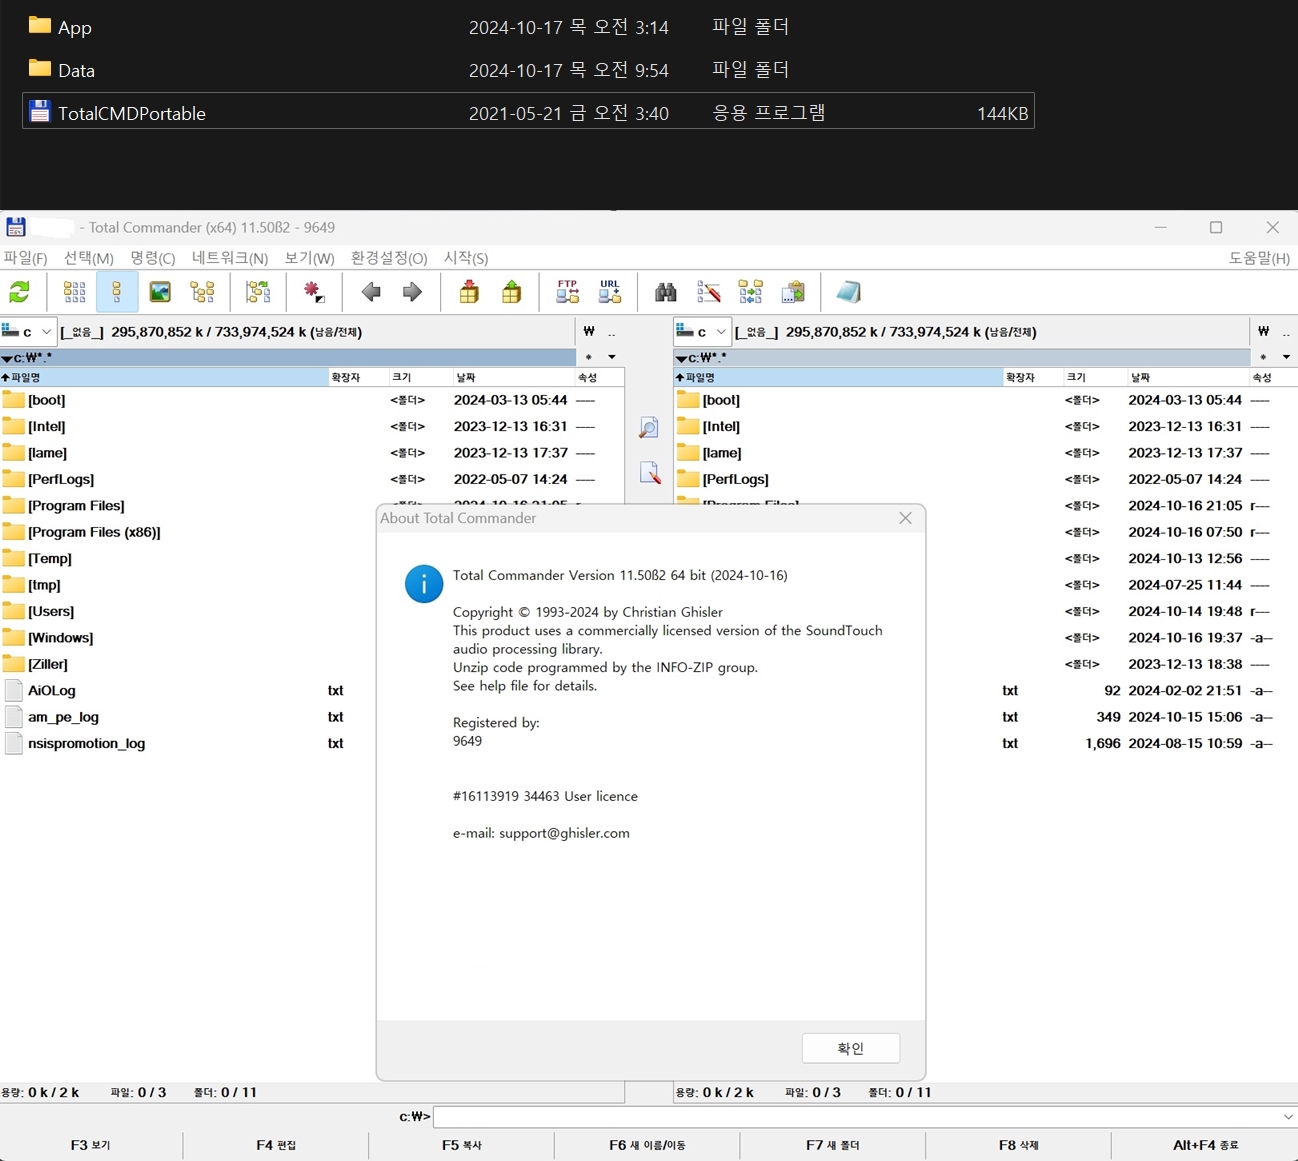This screenshot has height=1161, width=1298.
Task: Sort left panel by 파일명 column header
Action: click(x=164, y=377)
